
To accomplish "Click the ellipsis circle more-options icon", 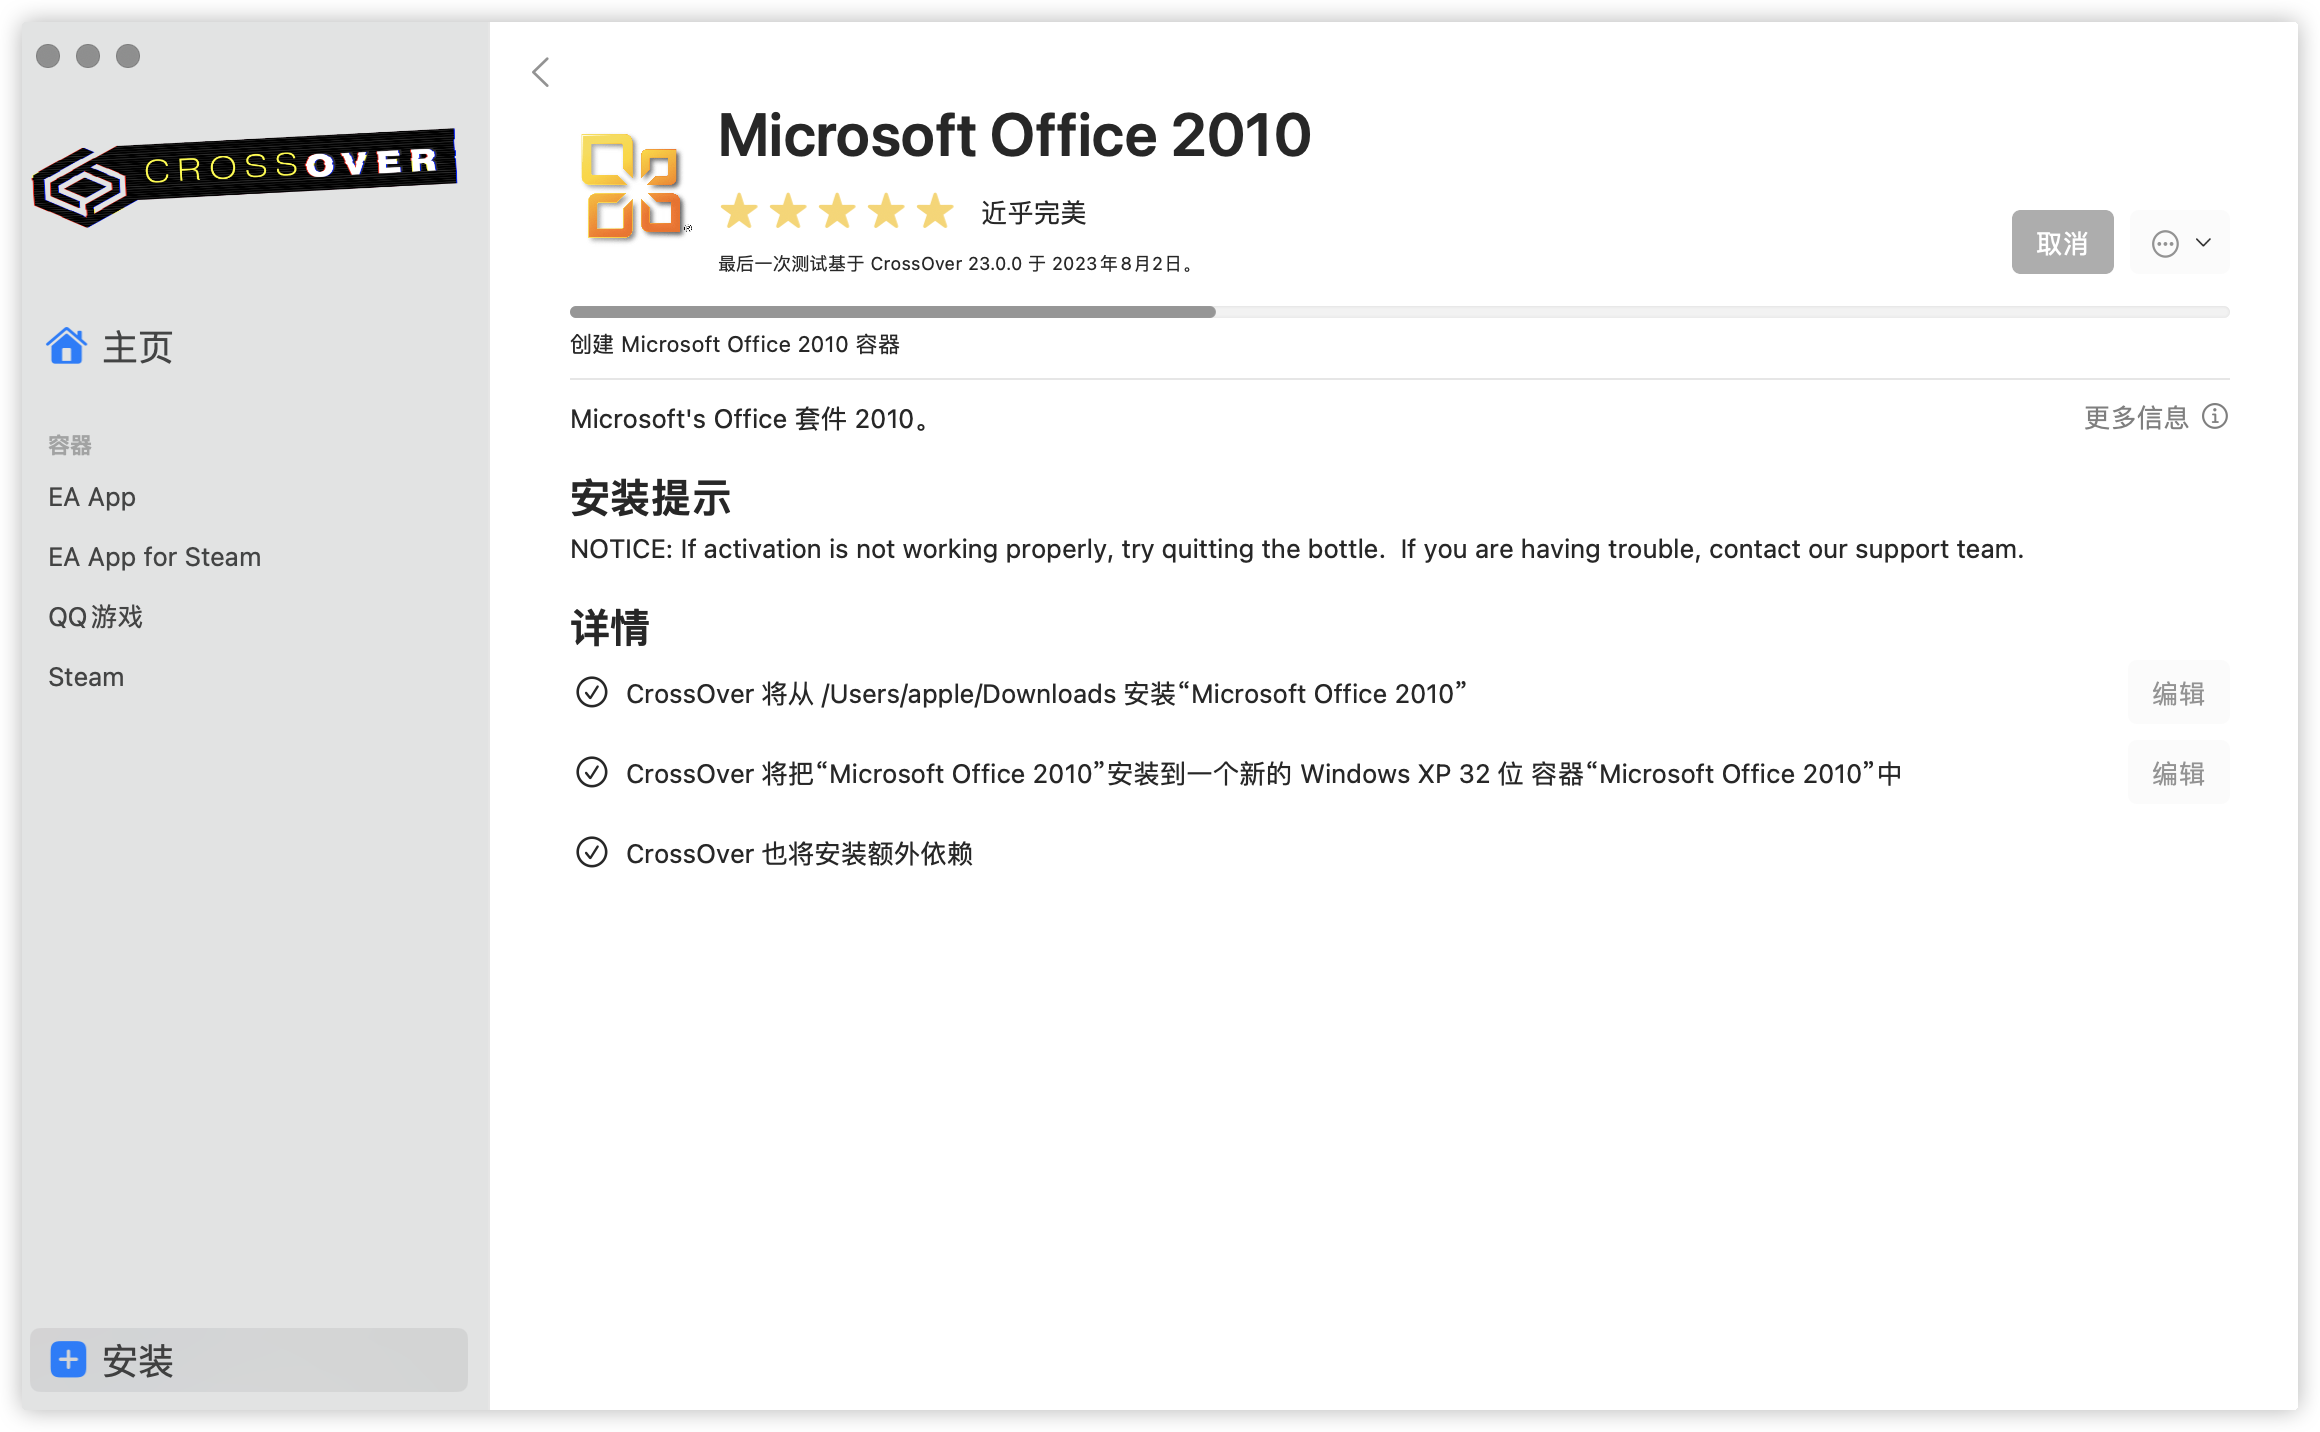I will [x=2165, y=243].
